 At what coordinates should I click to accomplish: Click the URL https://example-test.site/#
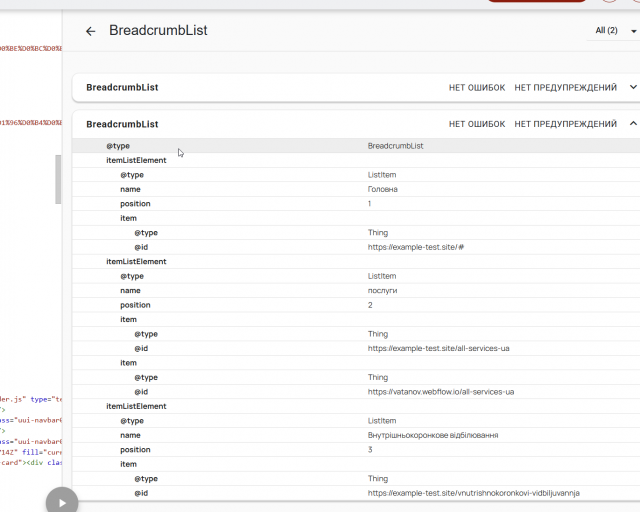coord(416,247)
